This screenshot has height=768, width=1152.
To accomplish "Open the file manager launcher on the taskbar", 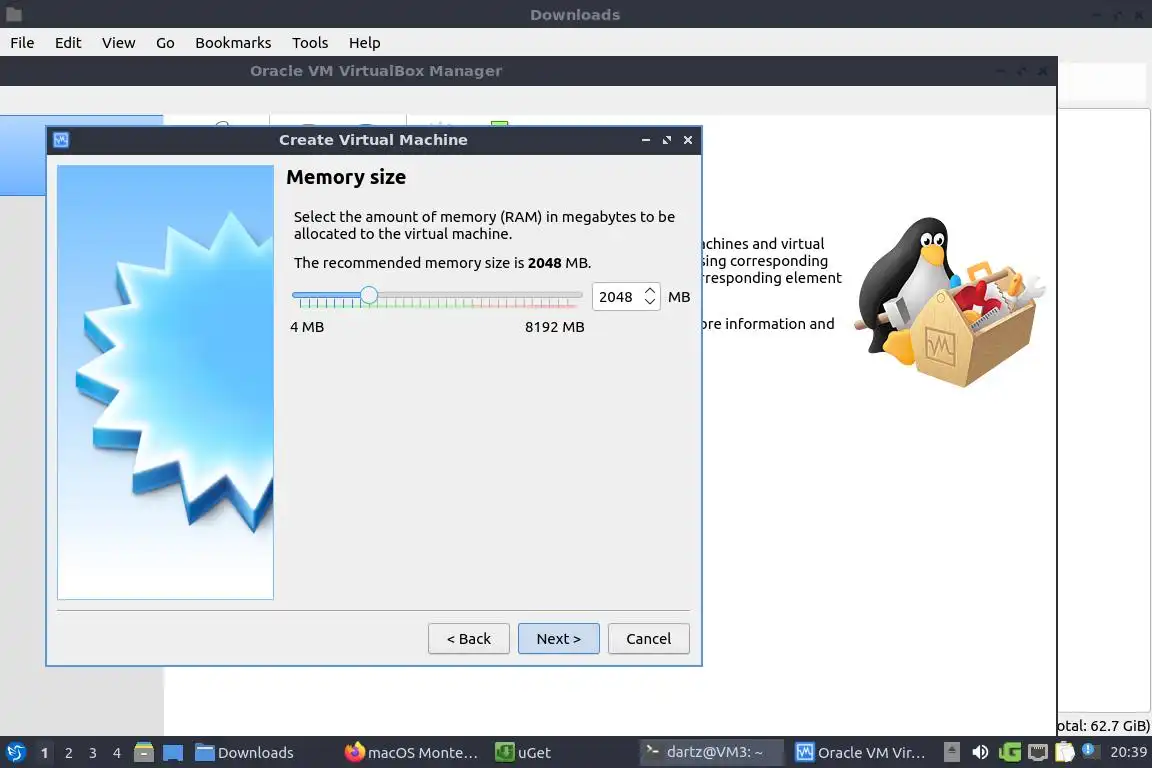I will pyautogui.click(x=144, y=752).
